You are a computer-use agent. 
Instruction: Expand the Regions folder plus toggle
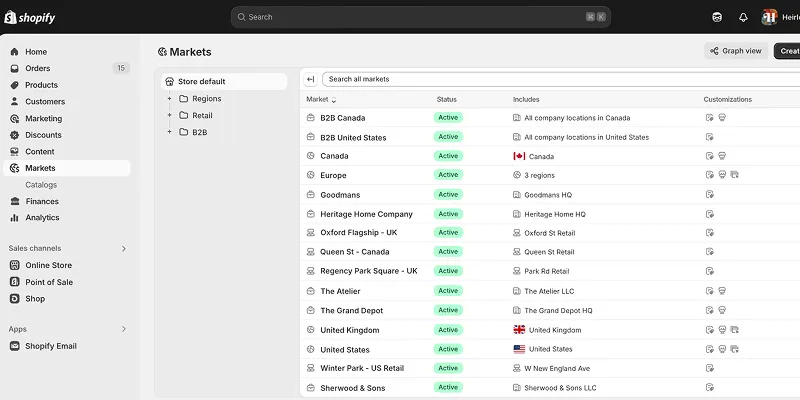tap(169, 99)
